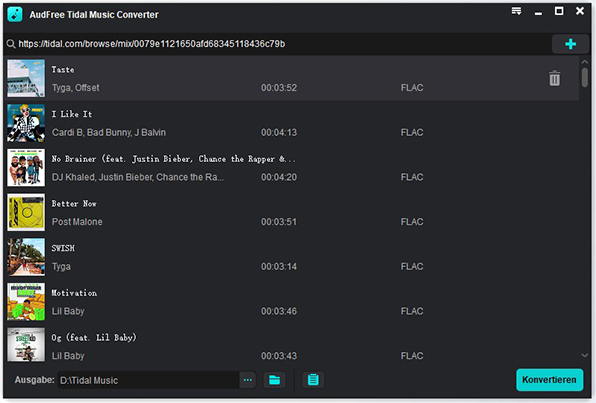Click the Tyga artist under SWISH
This screenshot has height=403, width=596.
click(61, 267)
